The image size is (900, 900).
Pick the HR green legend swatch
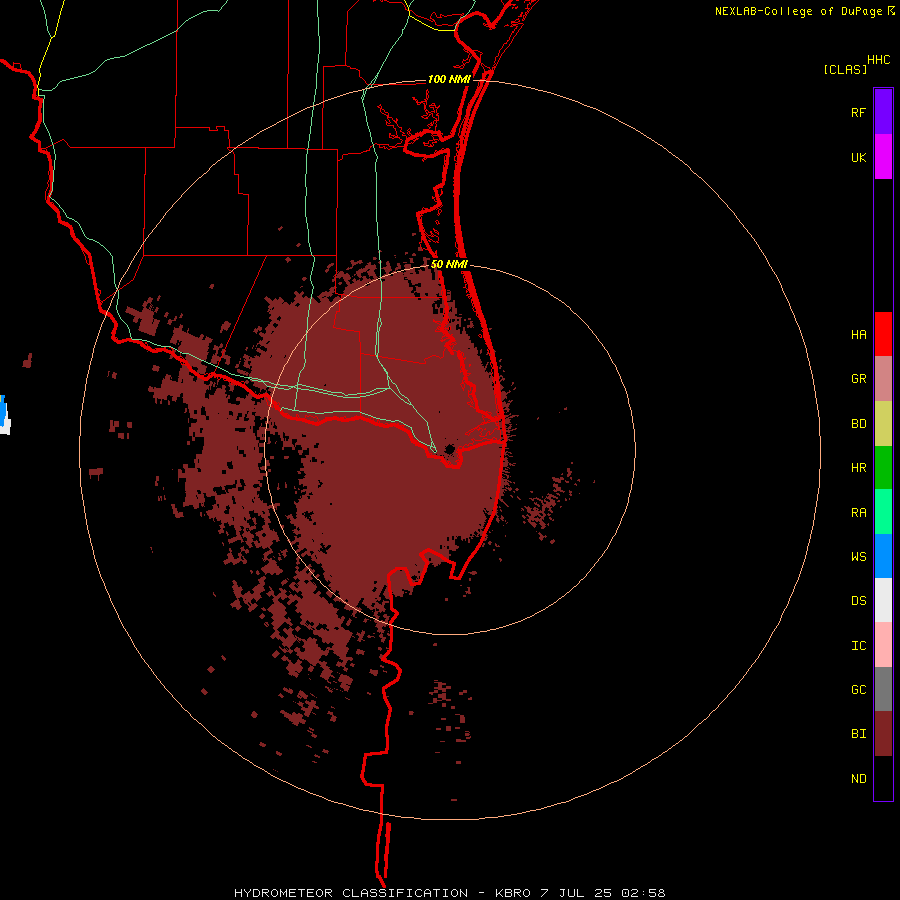click(883, 467)
